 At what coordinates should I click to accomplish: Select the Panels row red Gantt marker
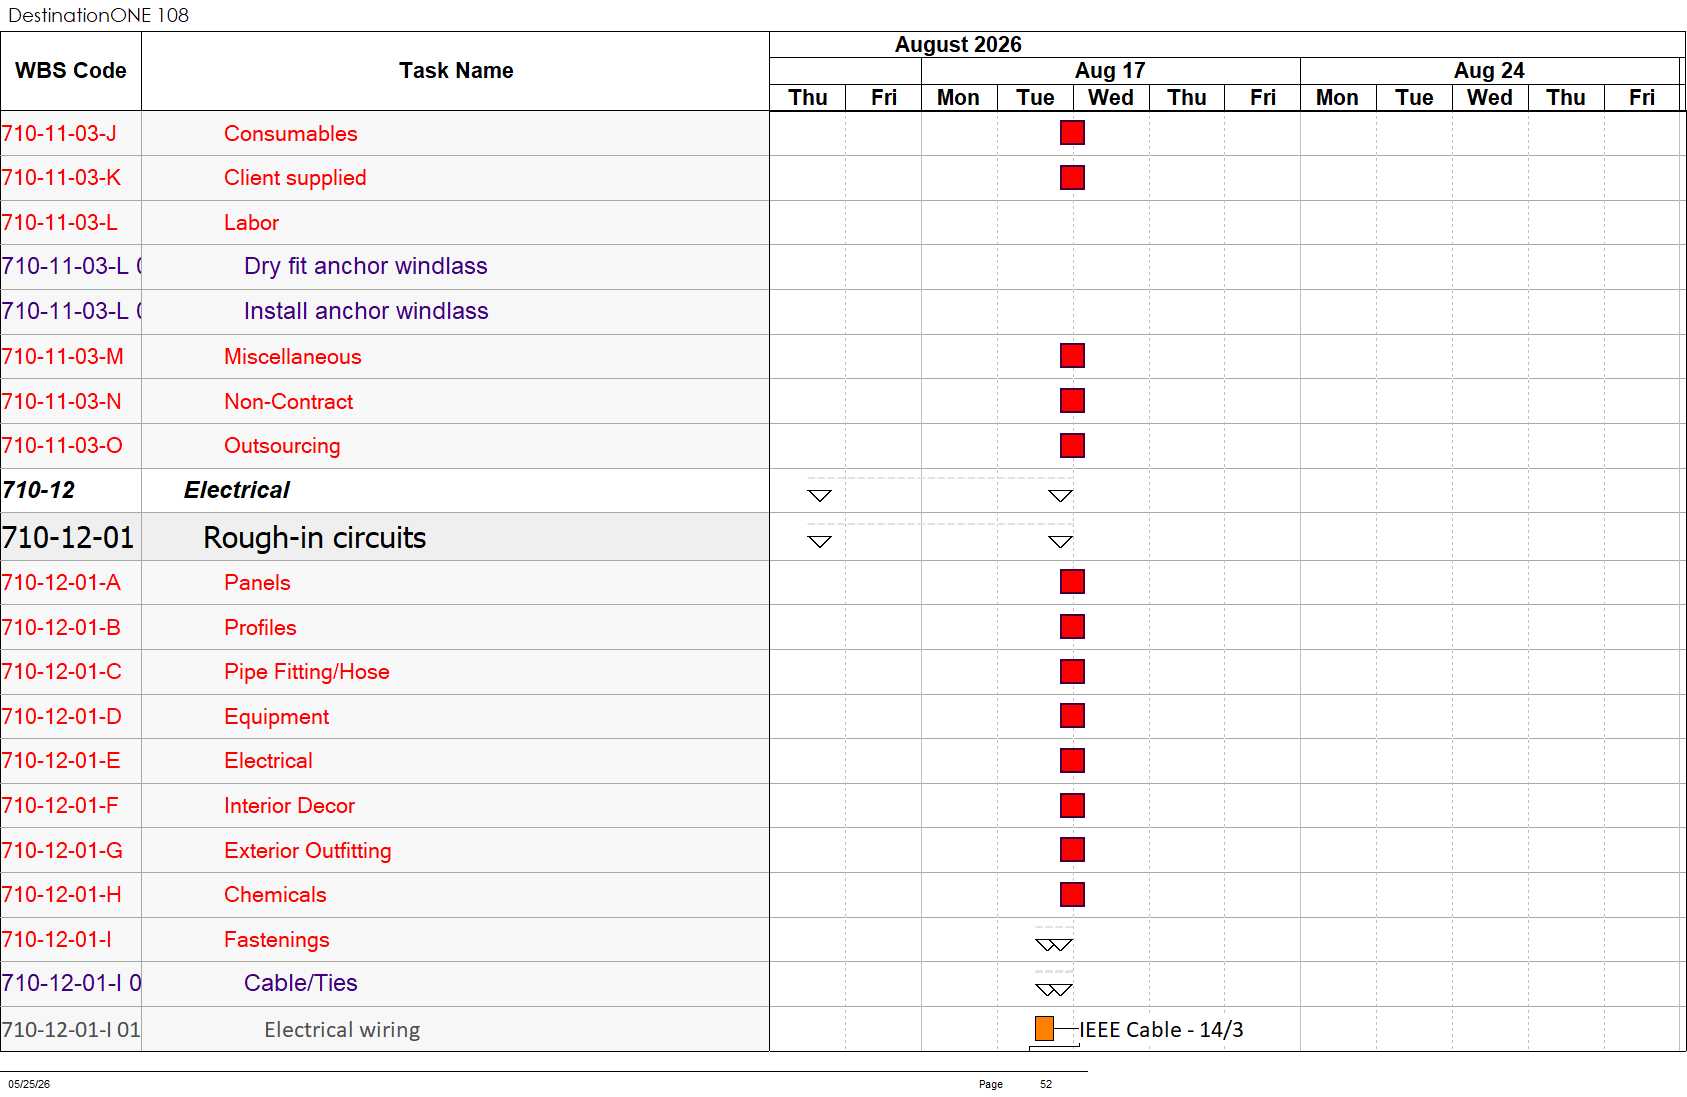1072,582
